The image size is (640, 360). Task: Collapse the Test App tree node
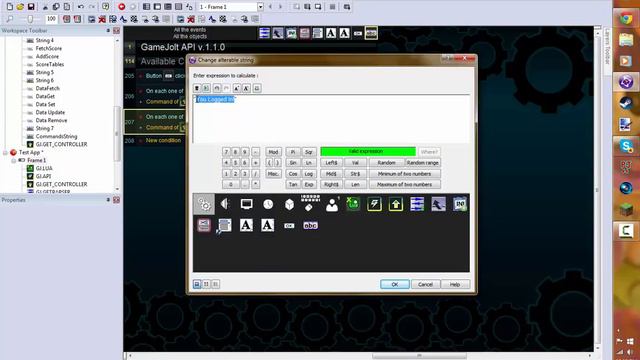point(6,152)
